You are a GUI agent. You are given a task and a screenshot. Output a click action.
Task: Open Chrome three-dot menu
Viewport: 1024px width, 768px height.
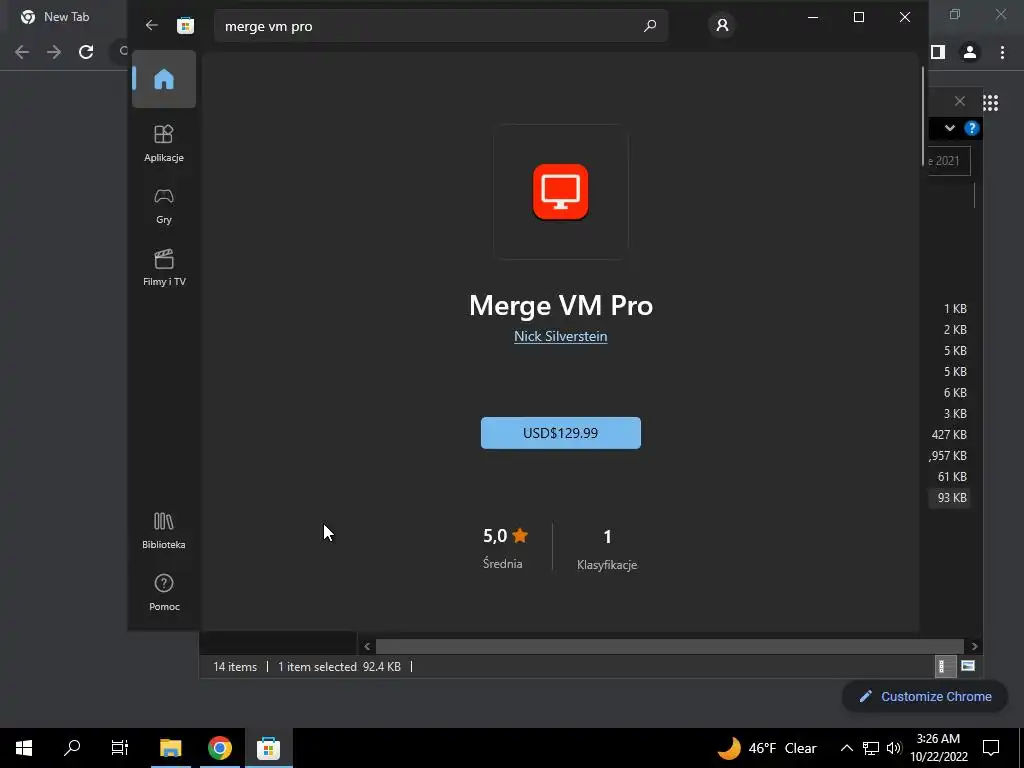point(1002,52)
